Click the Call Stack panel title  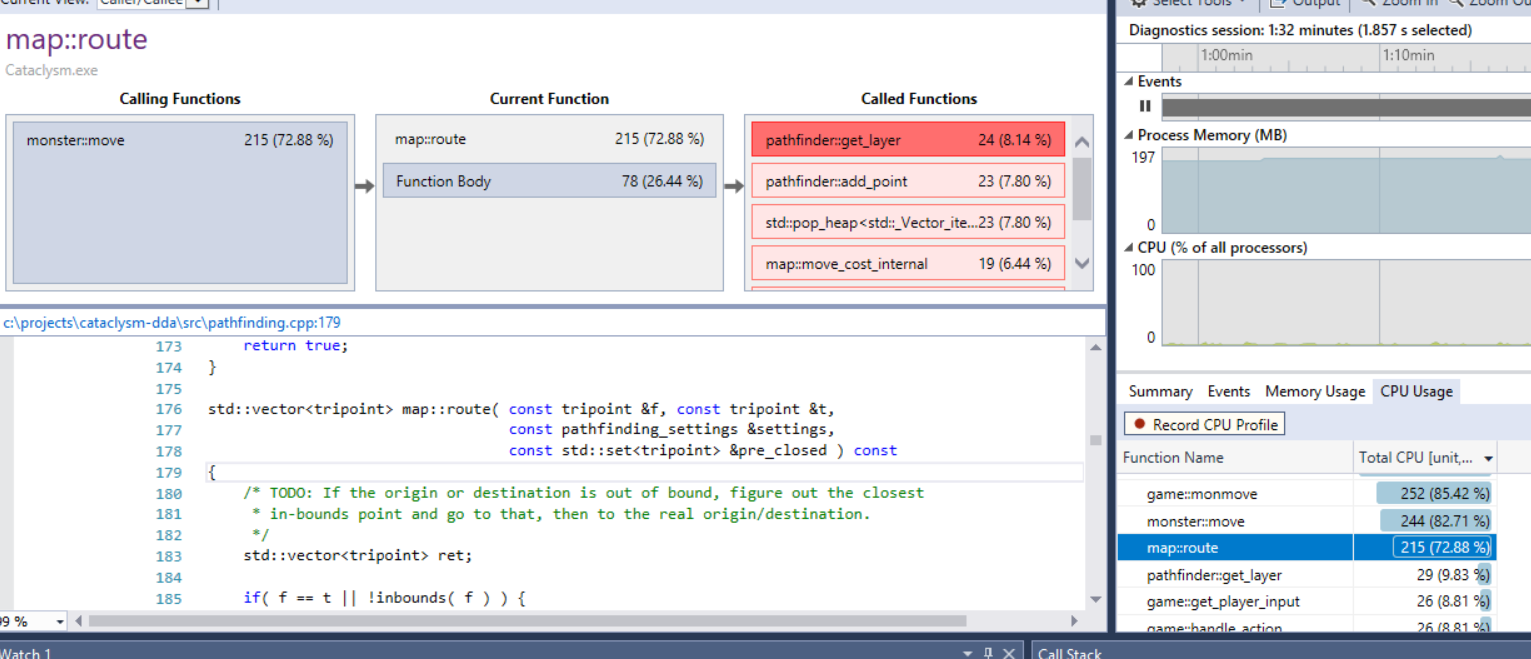pyautogui.click(x=1069, y=653)
